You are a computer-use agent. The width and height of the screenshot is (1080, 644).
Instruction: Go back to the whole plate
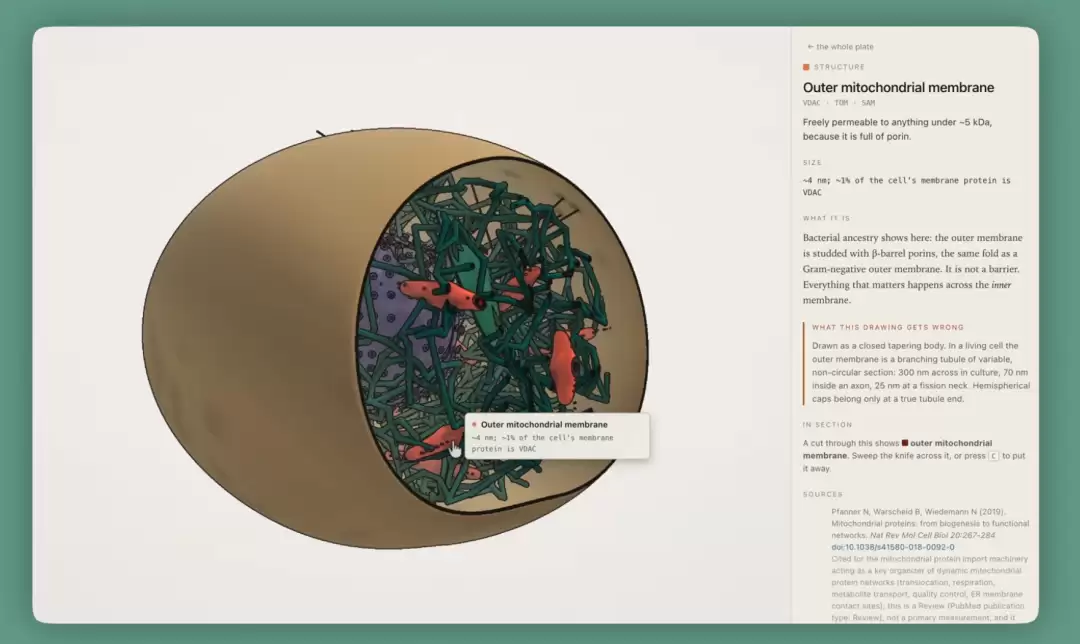[840, 47]
